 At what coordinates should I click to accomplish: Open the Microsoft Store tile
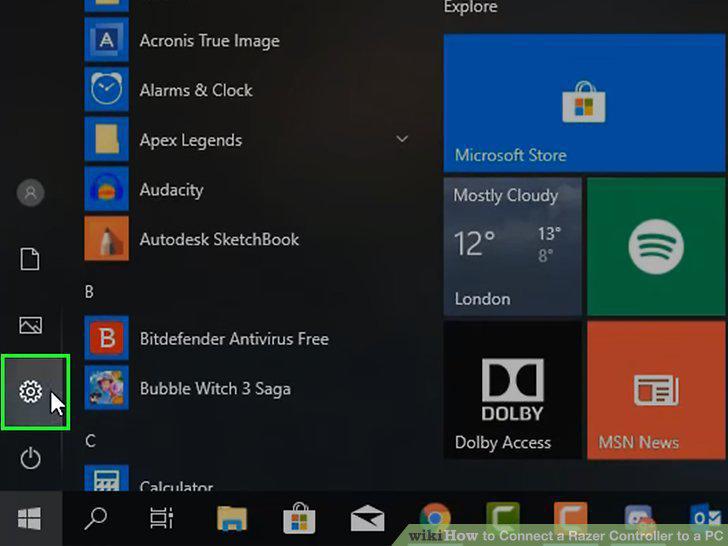[584, 103]
